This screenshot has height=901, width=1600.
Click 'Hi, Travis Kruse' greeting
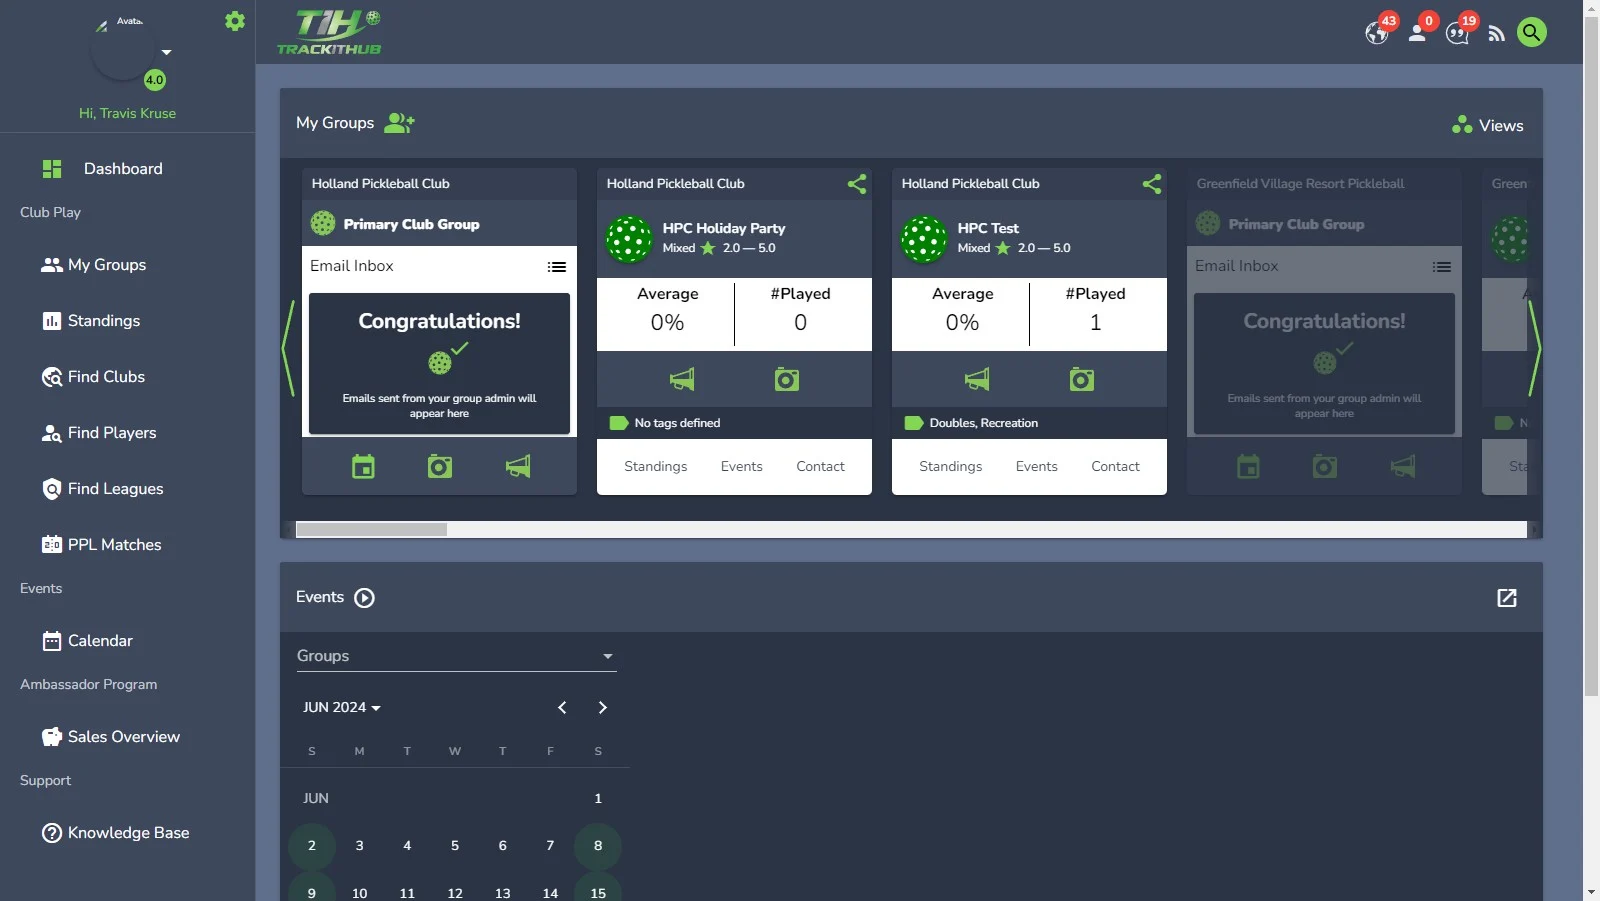pyautogui.click(x=127, y=113)
